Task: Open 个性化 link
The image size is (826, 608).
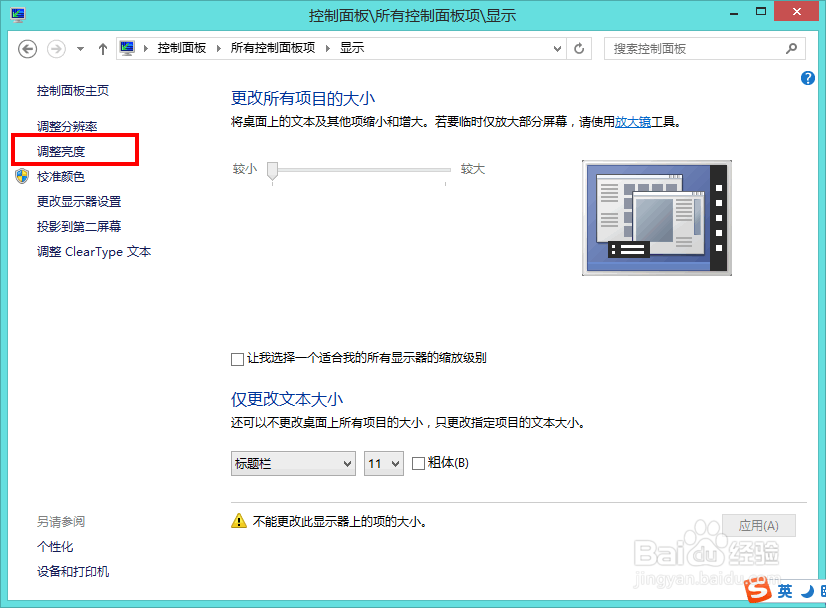Action: pyautogui.click(x=55, y=547)
